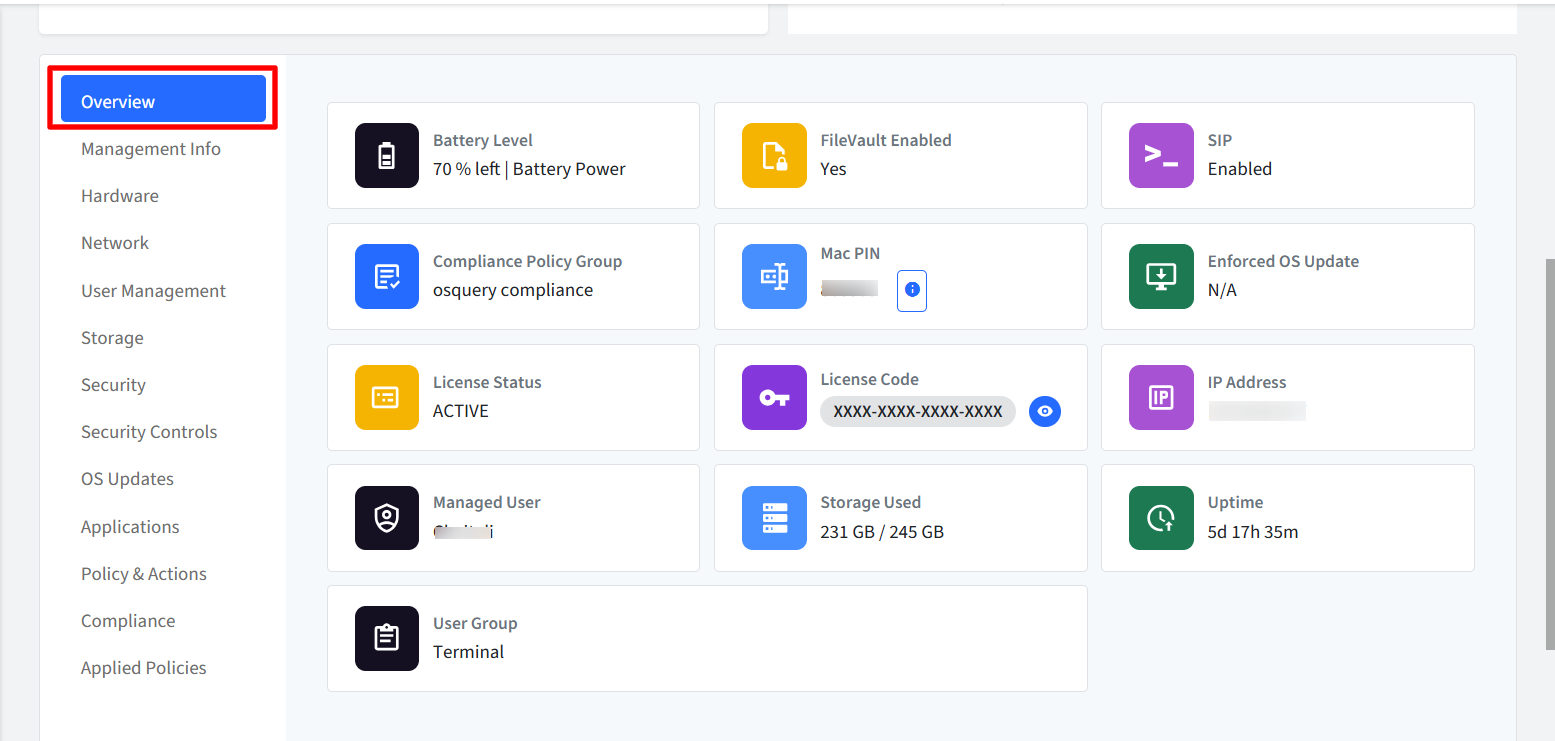Go to Security Controls section
Viewport: 1555px width, 741px height.
[149, 432]
